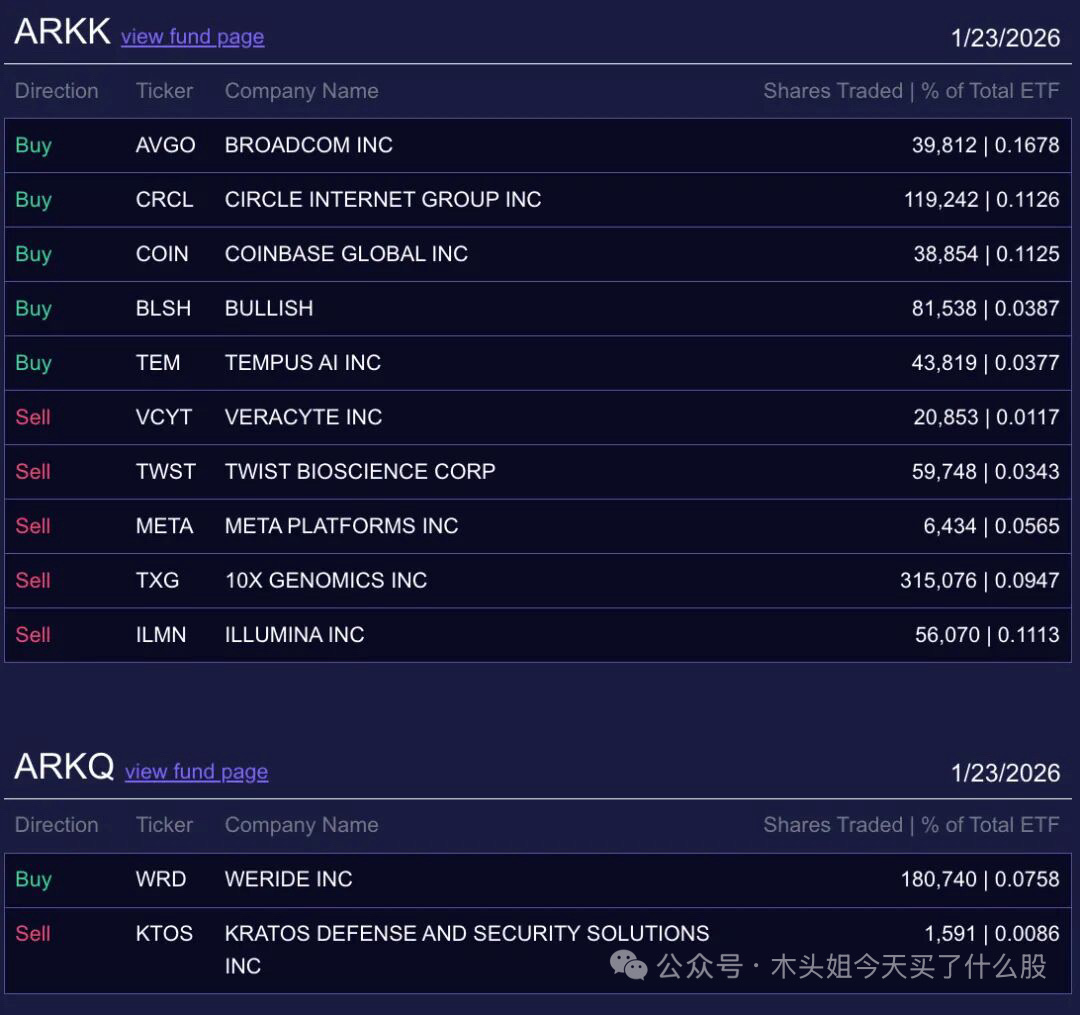Click BROADCOM INC company name
The width and height of the screenshot is (1080, 1015).
[309, 145]
